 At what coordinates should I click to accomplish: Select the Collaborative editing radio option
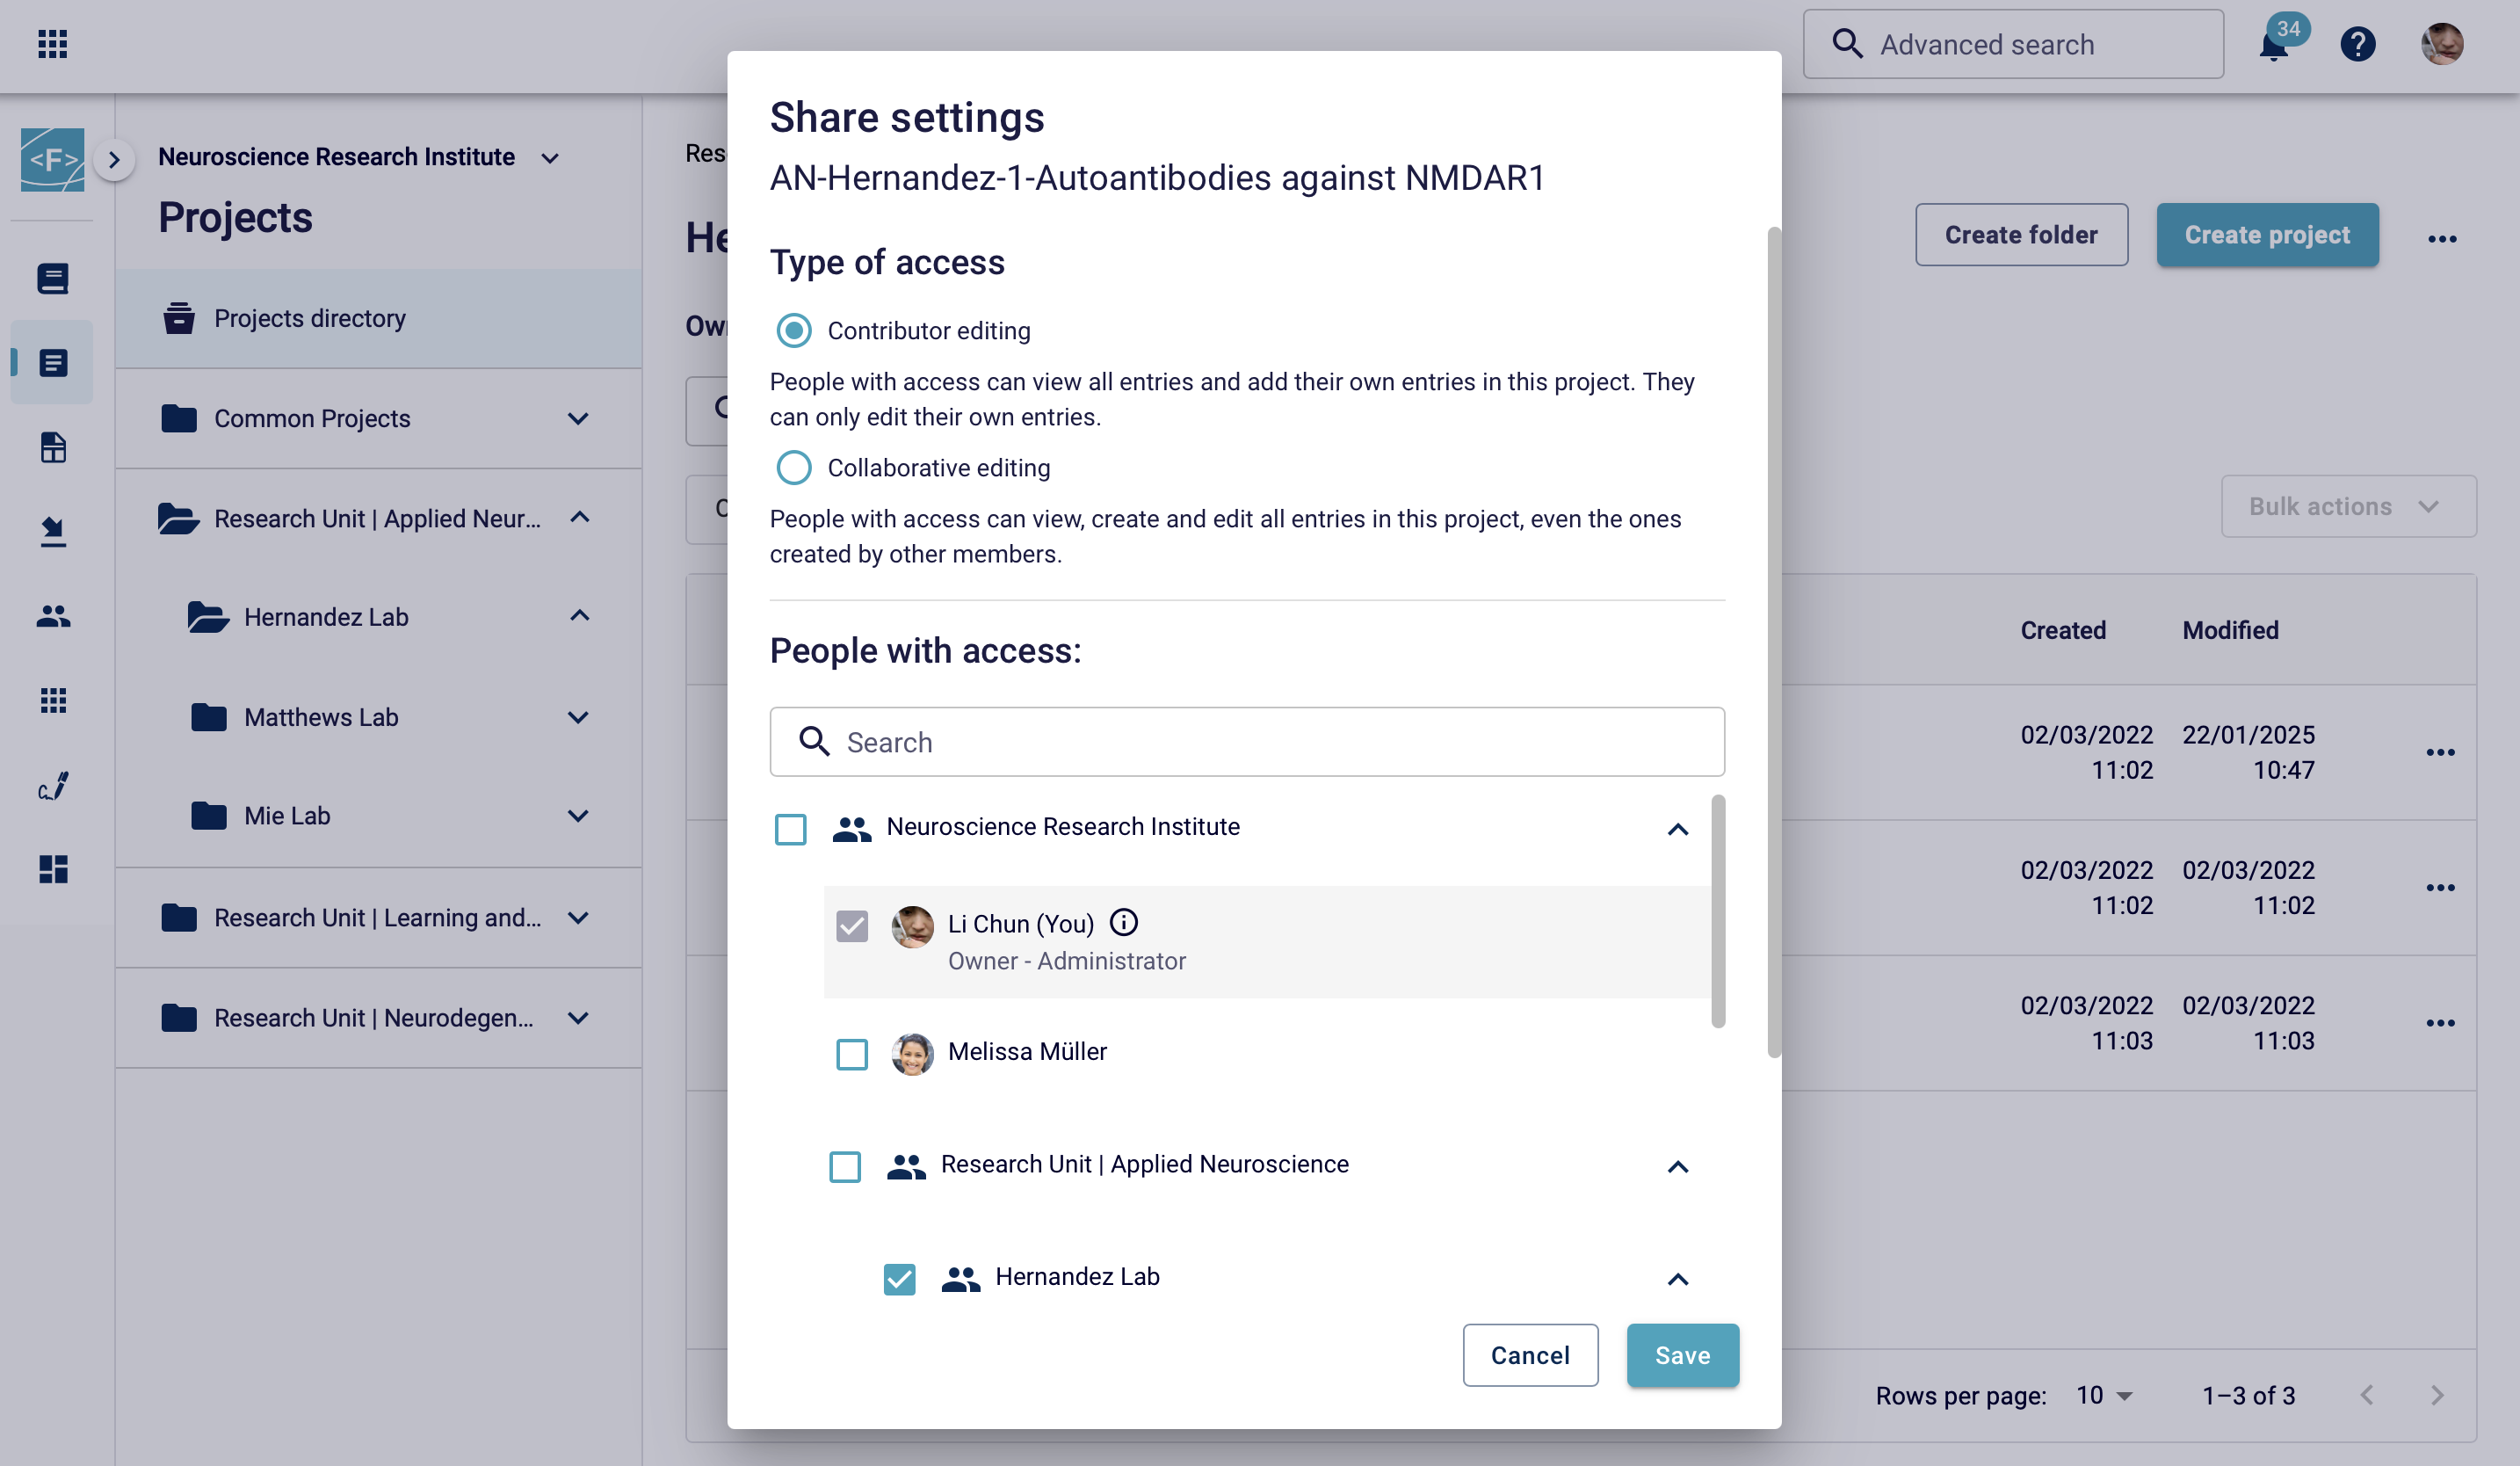[794, 468]
